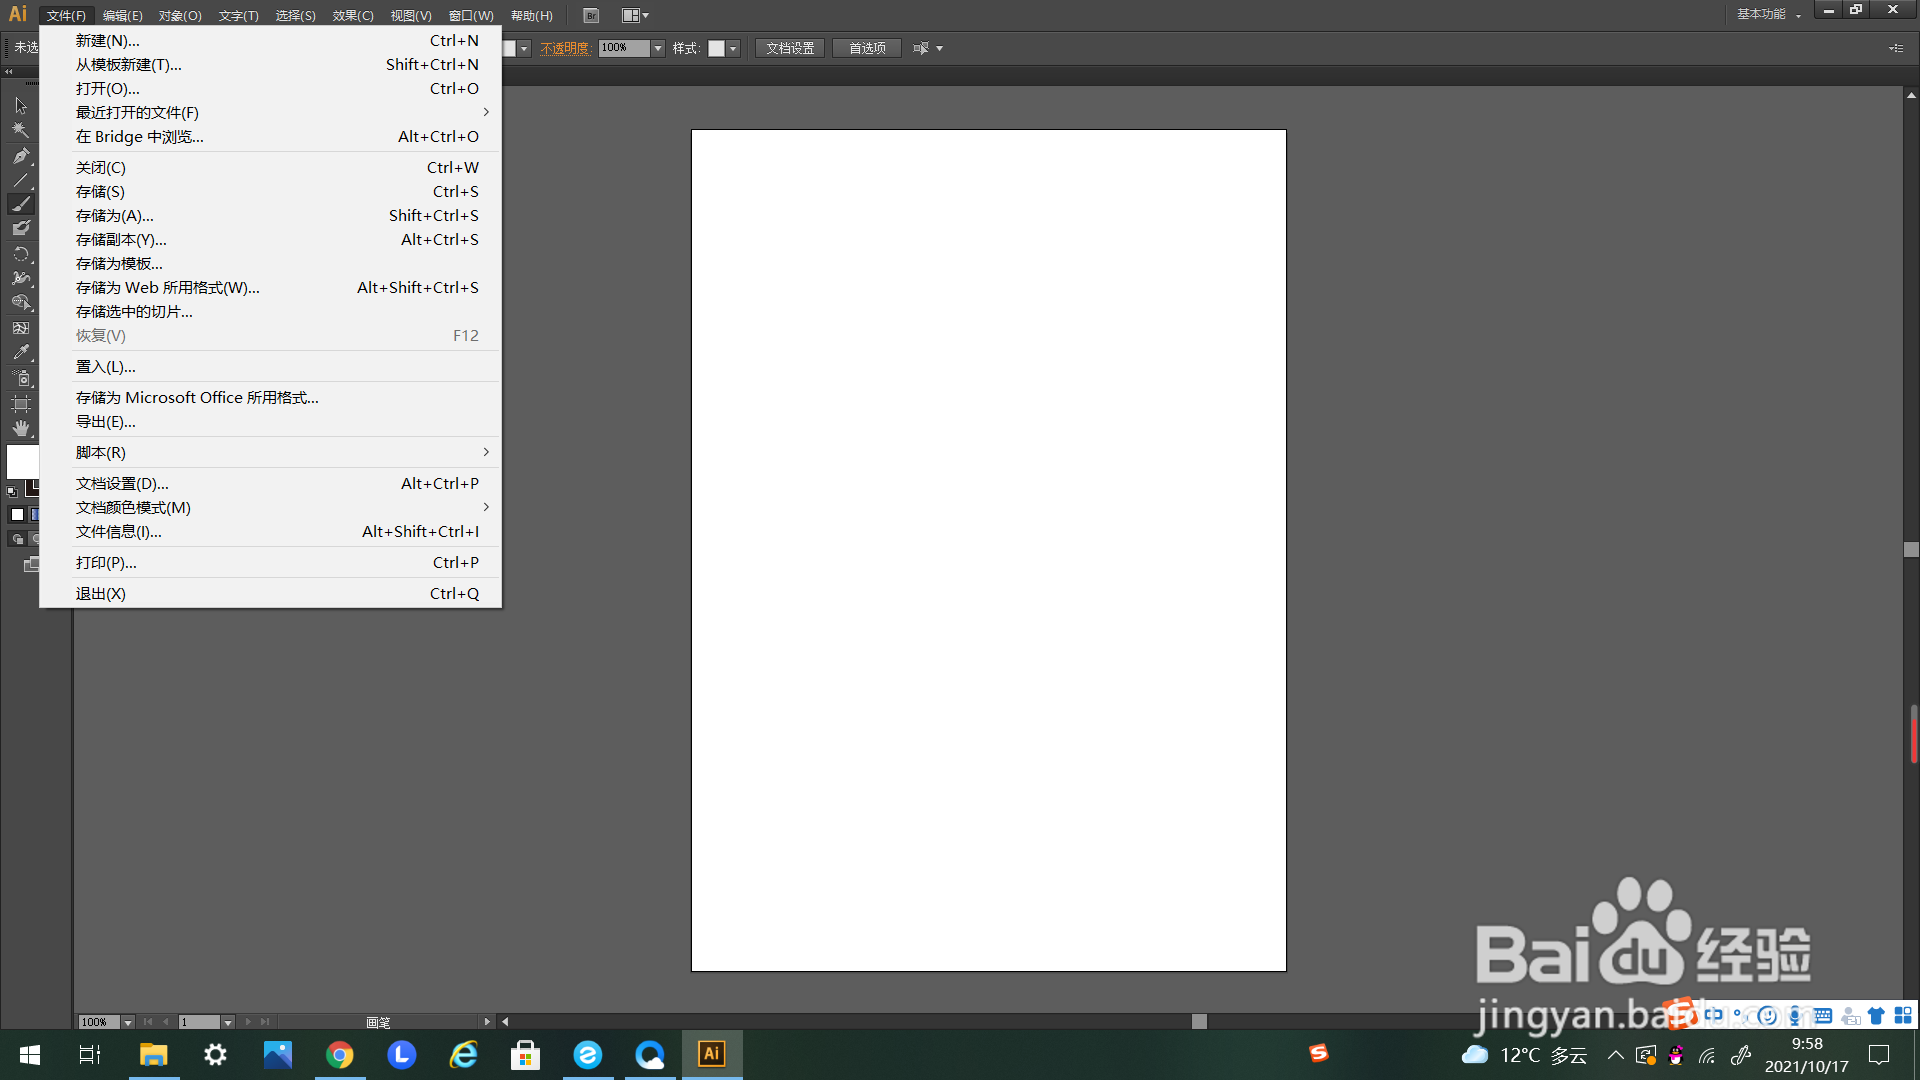This screenshot has height=1080, width=1920.
Task: Select the Hand tool
Action: tap(21, 429)
